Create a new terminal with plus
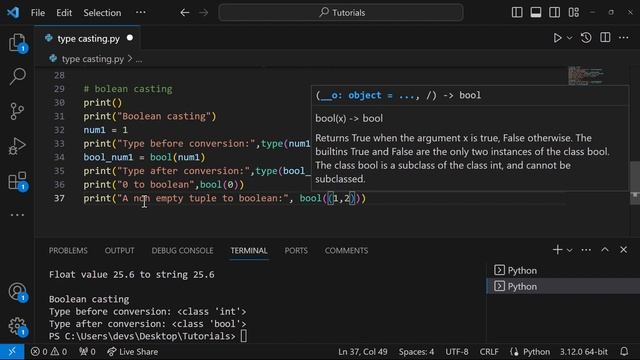 [x=557, y=250]
